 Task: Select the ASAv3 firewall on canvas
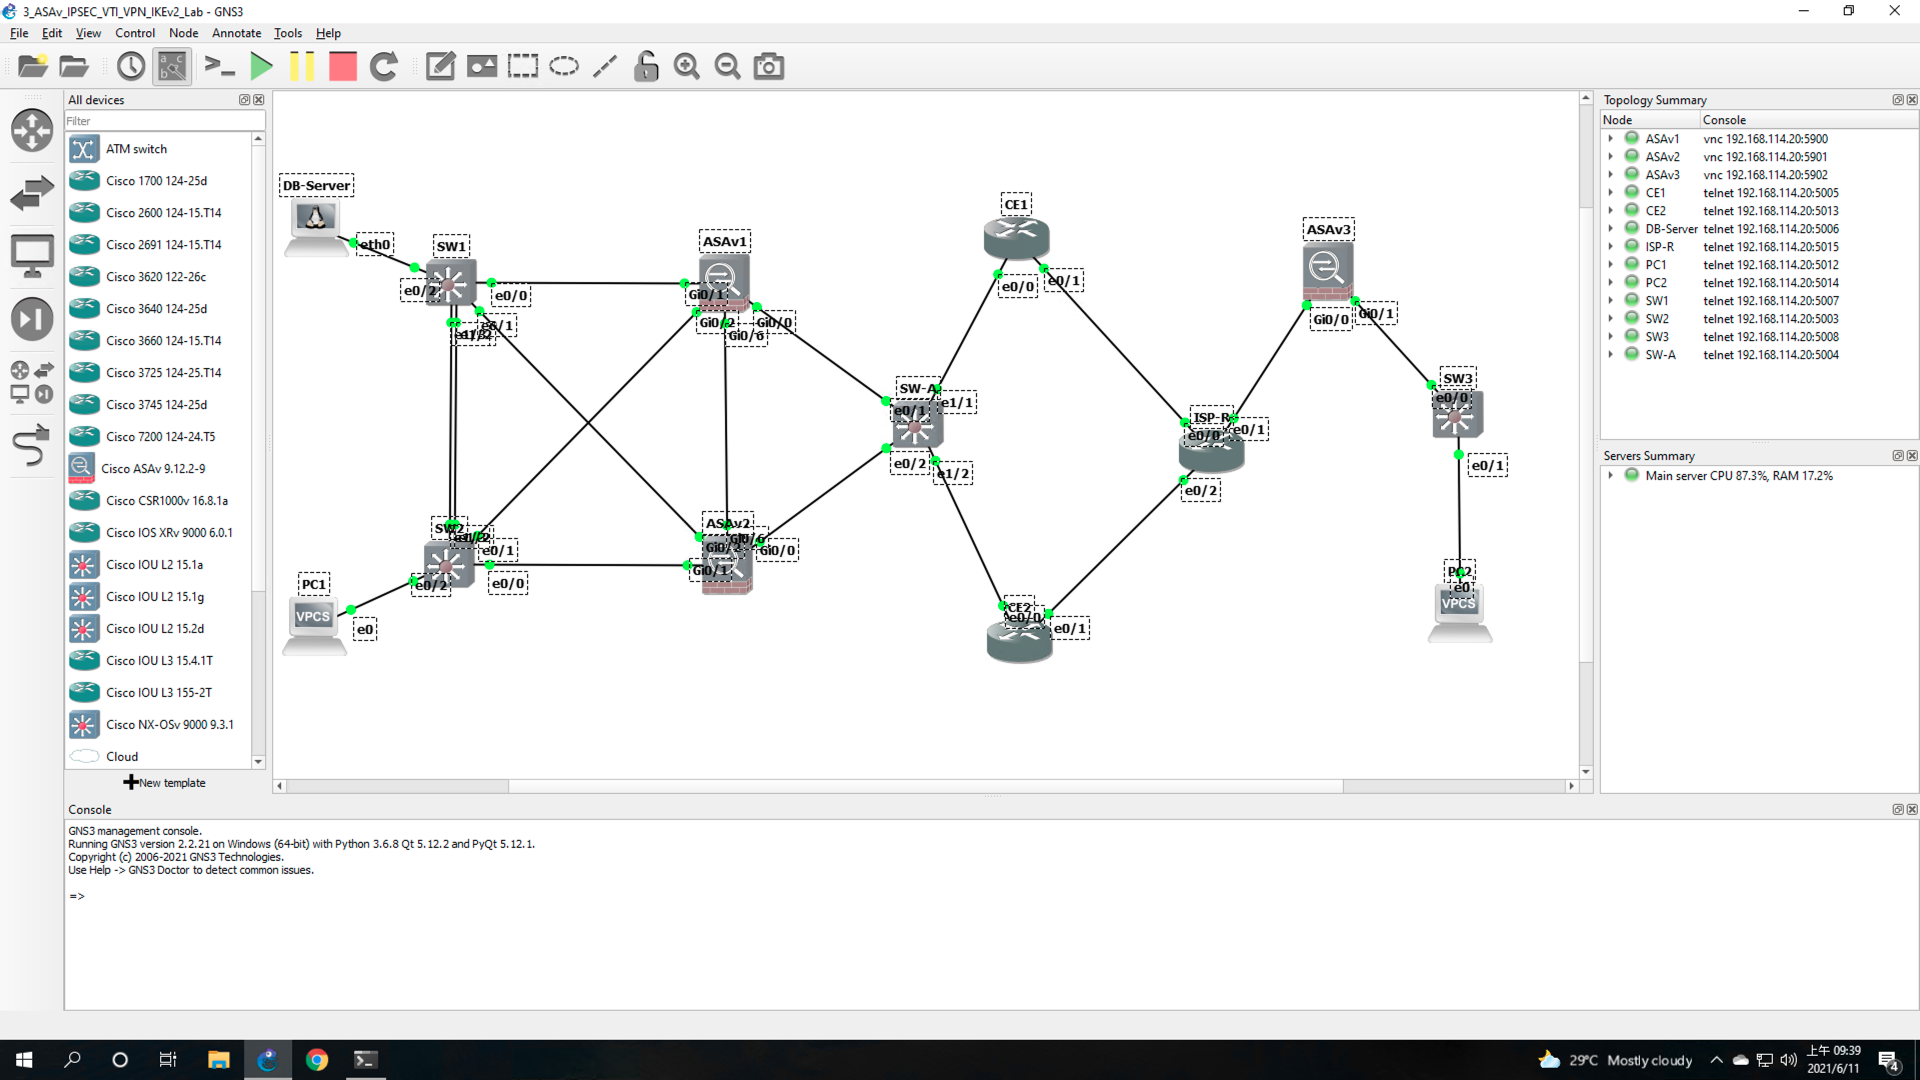(1328, 272)
